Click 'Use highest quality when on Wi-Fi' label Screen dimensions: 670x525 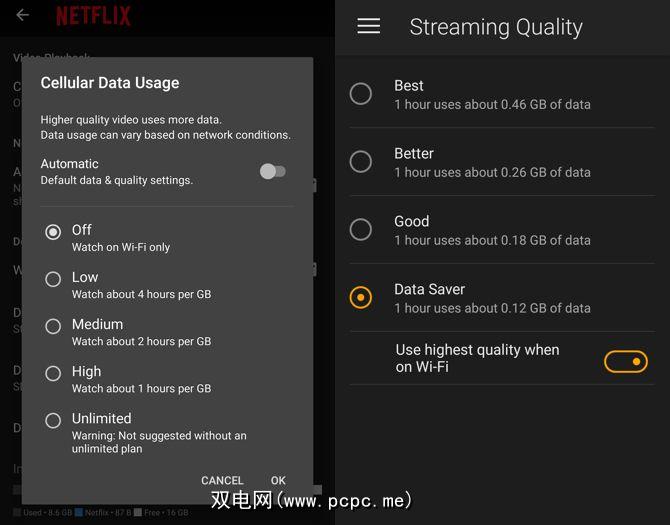click(x=477, y=358)
